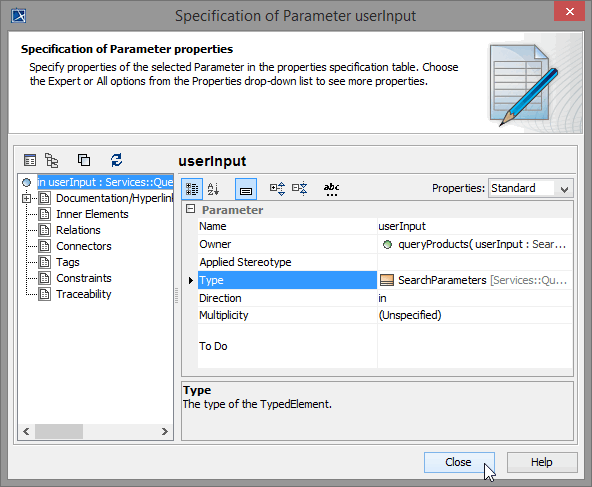Viewport: 592px width, 487px height.
Task: Toggle alphabetical sort view
Action: (x=213, y=189)
